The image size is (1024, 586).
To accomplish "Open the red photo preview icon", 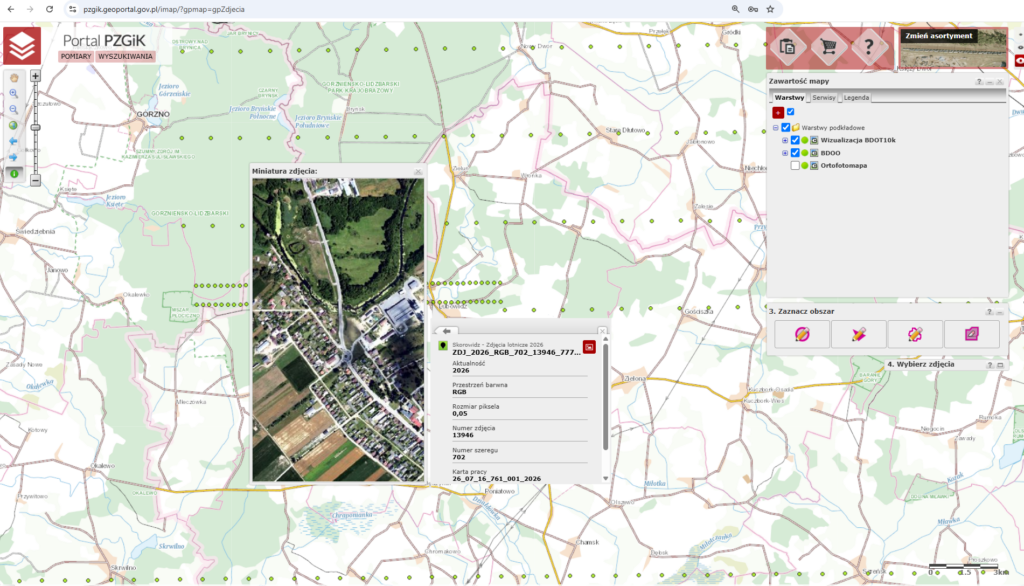I will pos(589,347).
